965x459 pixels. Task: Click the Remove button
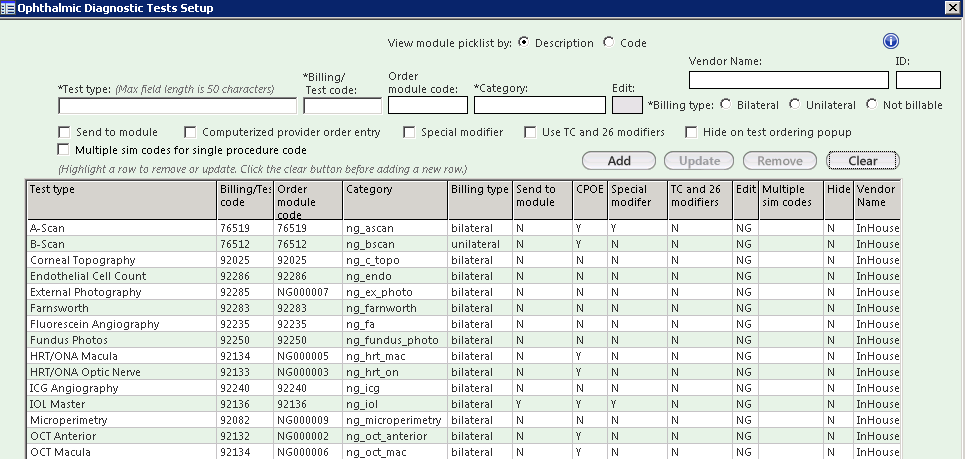[780, 161]
